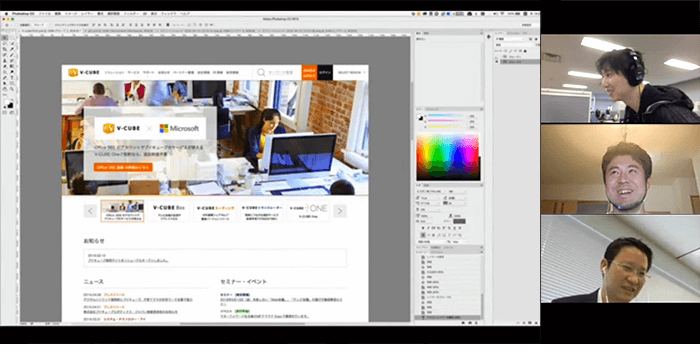Image resolution: width=700 pixels, height=363 pixels.
Task: Click the text color swatch in Character panel
Action: coord(459,221)
